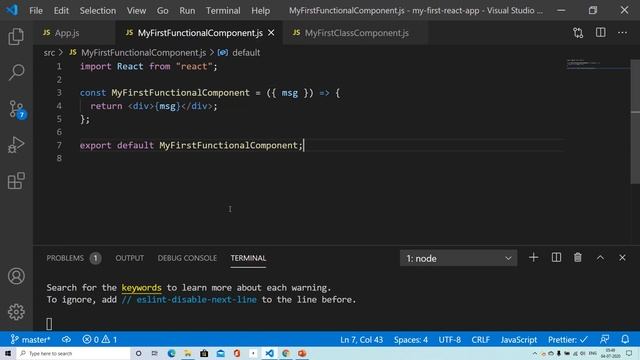
Task: Open notifications bell in status bar
Action: click(625, 339)
